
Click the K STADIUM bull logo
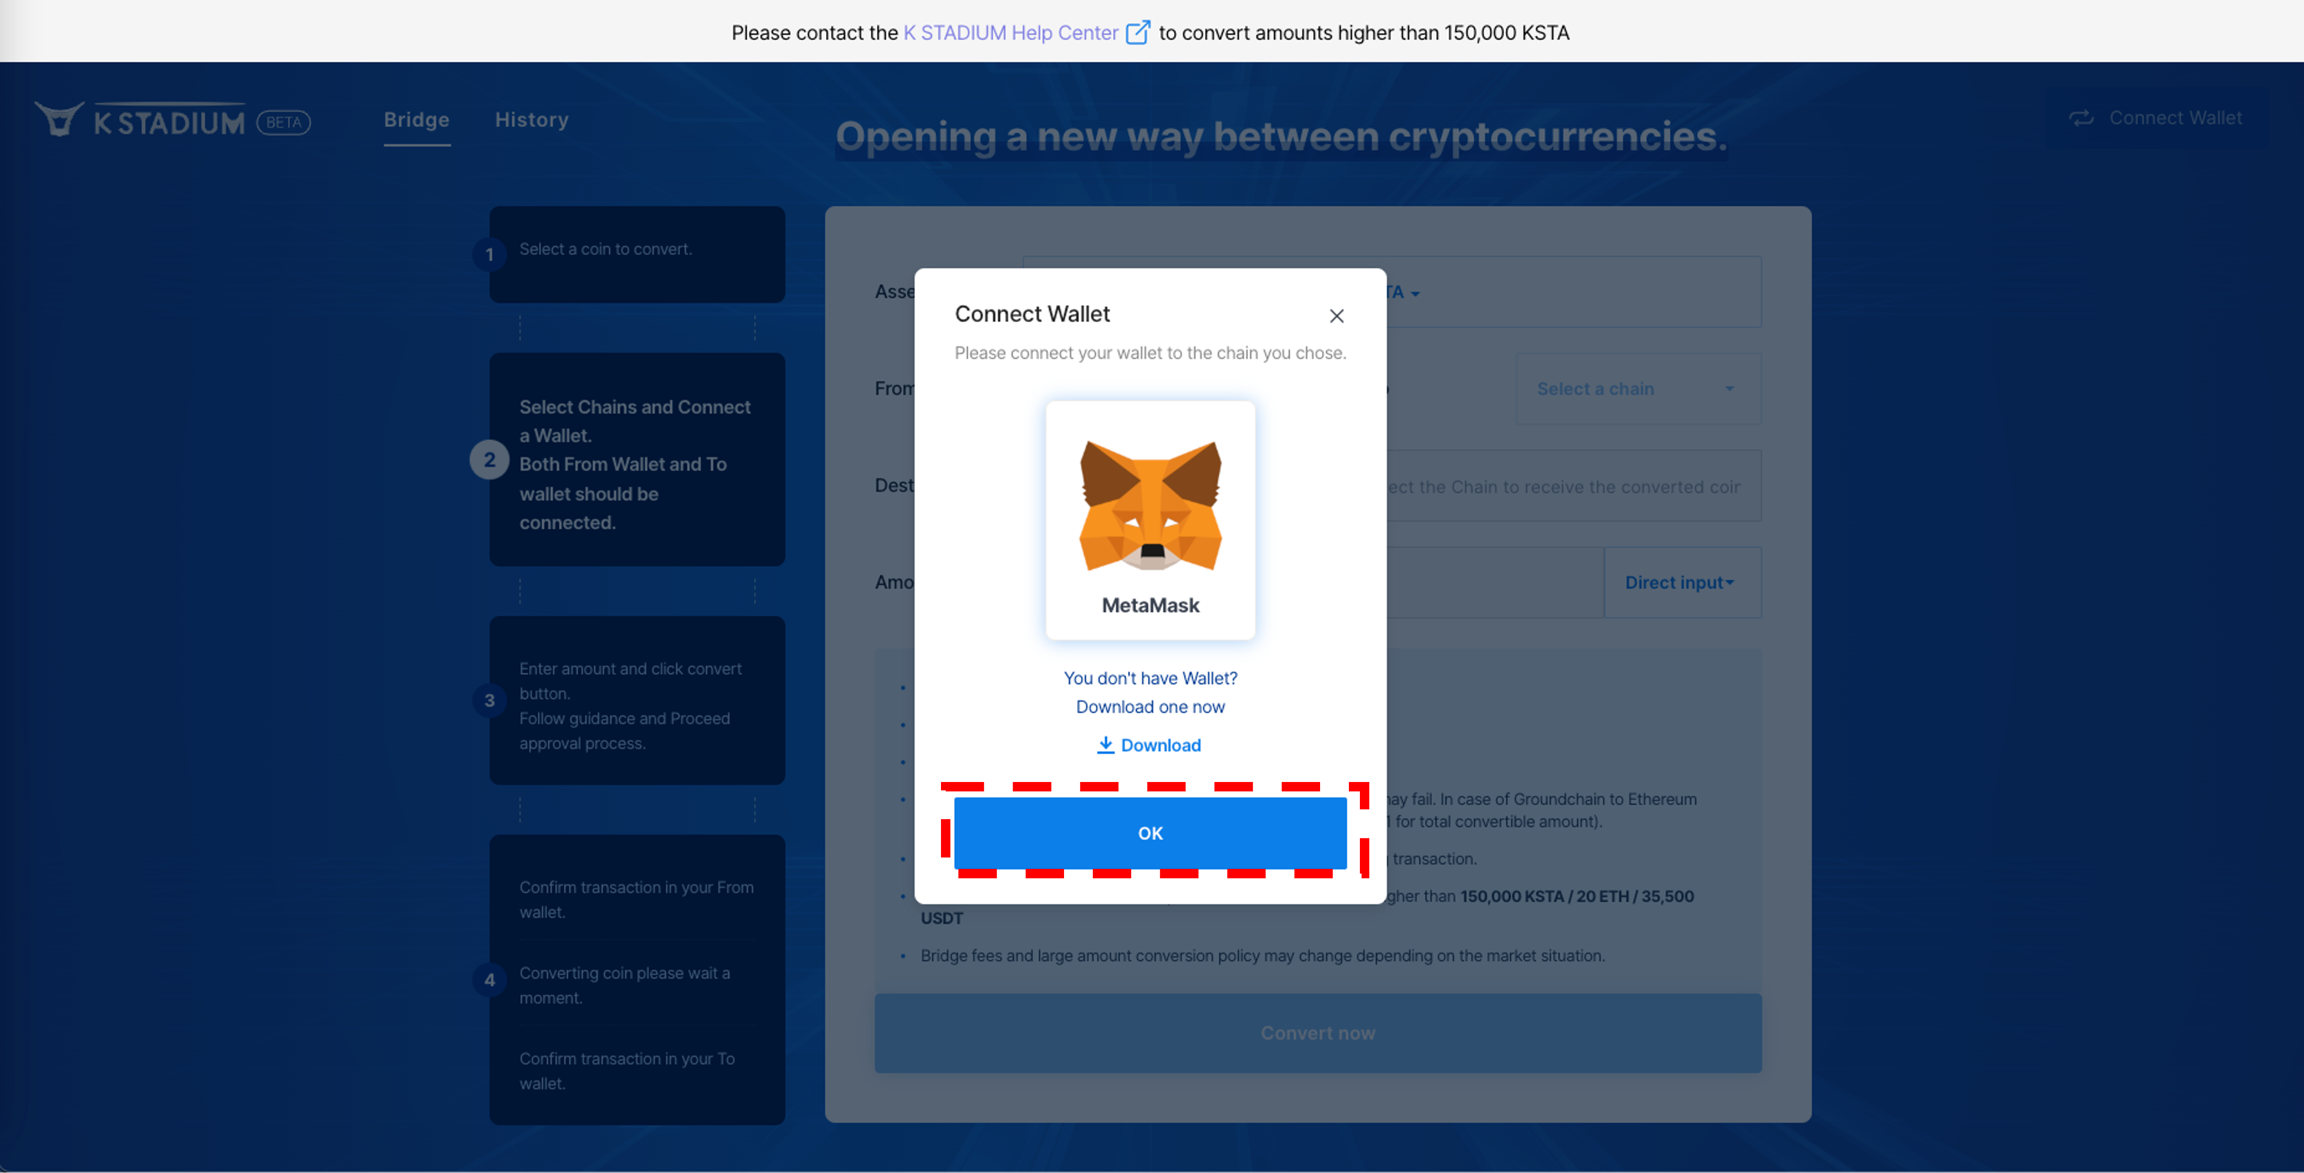coord(59,120)
